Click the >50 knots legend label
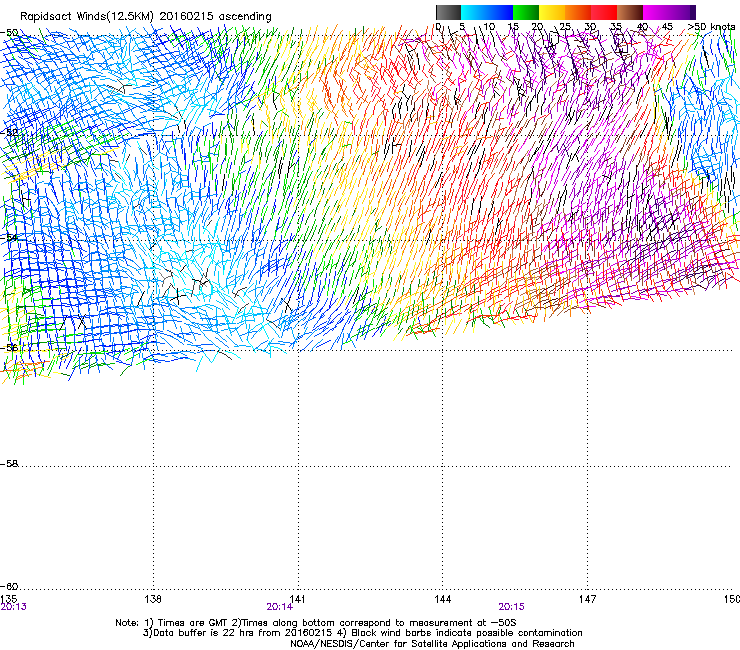Image resolution: width=740 pixels, height=650 pixels. (711, 27)
